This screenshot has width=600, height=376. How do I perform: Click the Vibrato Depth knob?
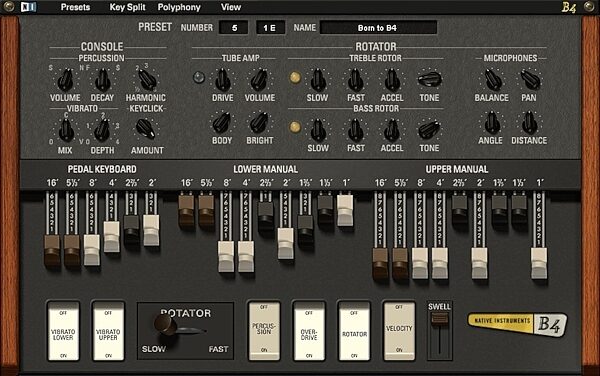(102, 129)
